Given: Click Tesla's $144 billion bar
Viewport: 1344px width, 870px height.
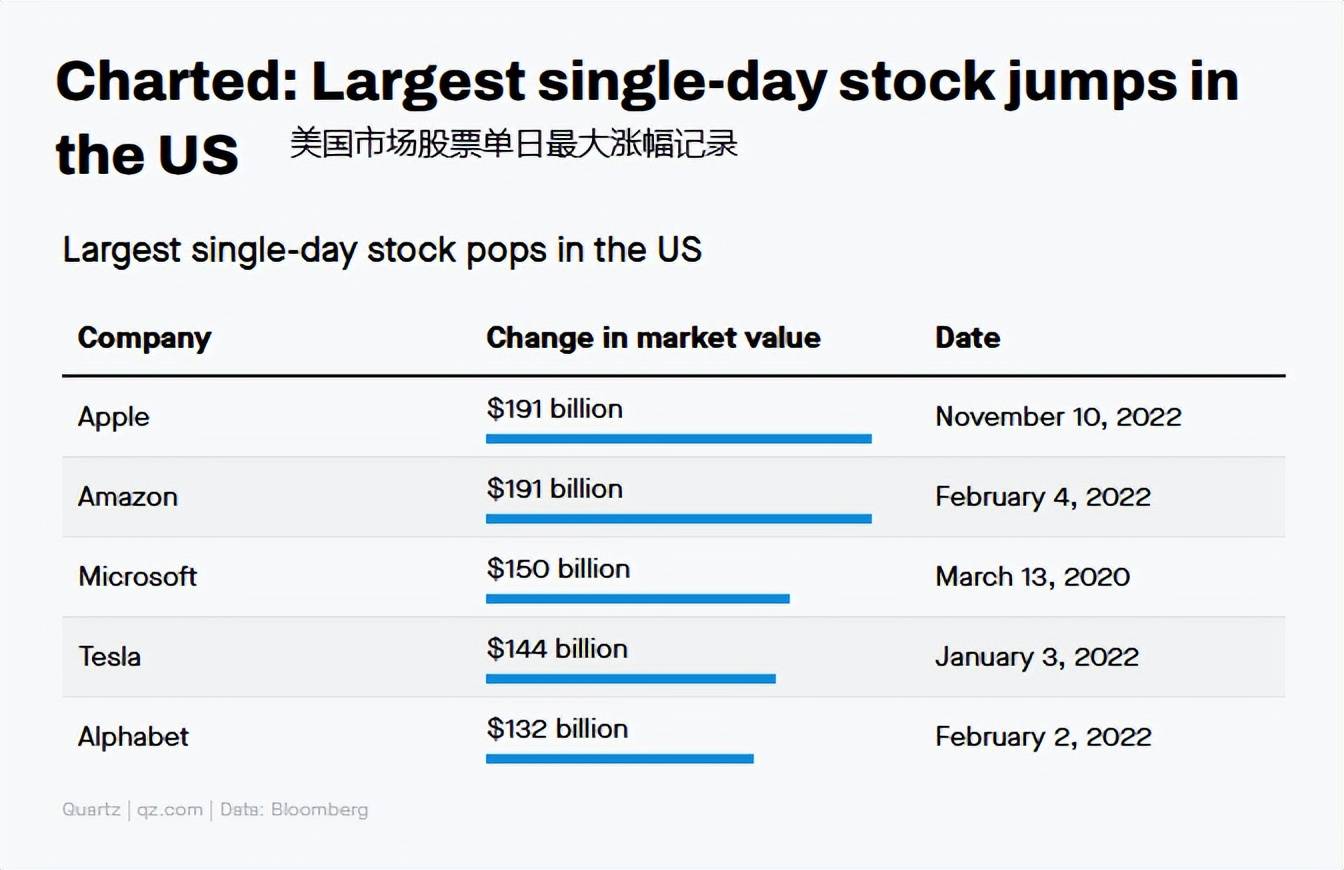Looking at the screenshot, I should [x=631, y=678].
